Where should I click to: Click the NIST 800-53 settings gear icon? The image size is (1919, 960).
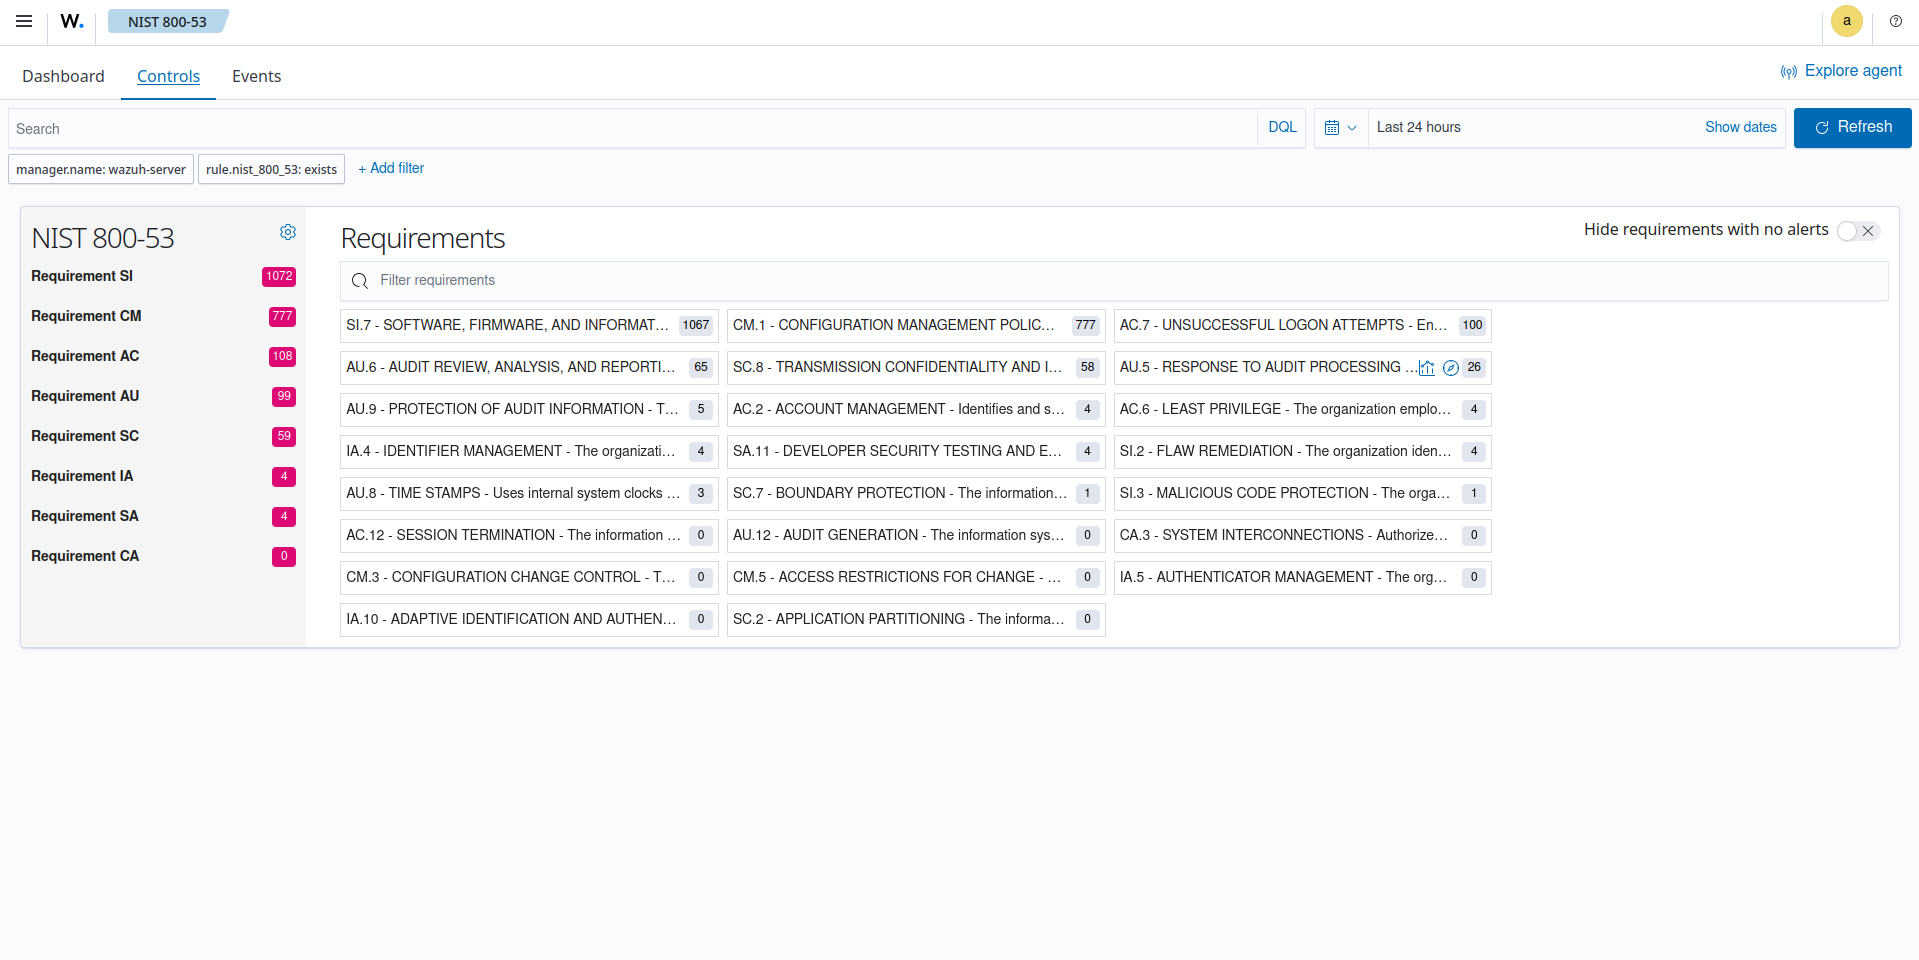tap(288, 232)
